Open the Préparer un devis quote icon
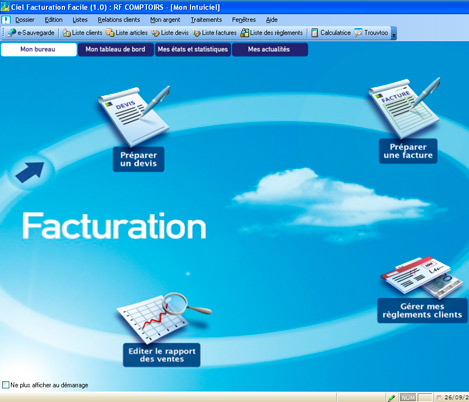This screenshot has height=402, width=469. pos(134,115)
